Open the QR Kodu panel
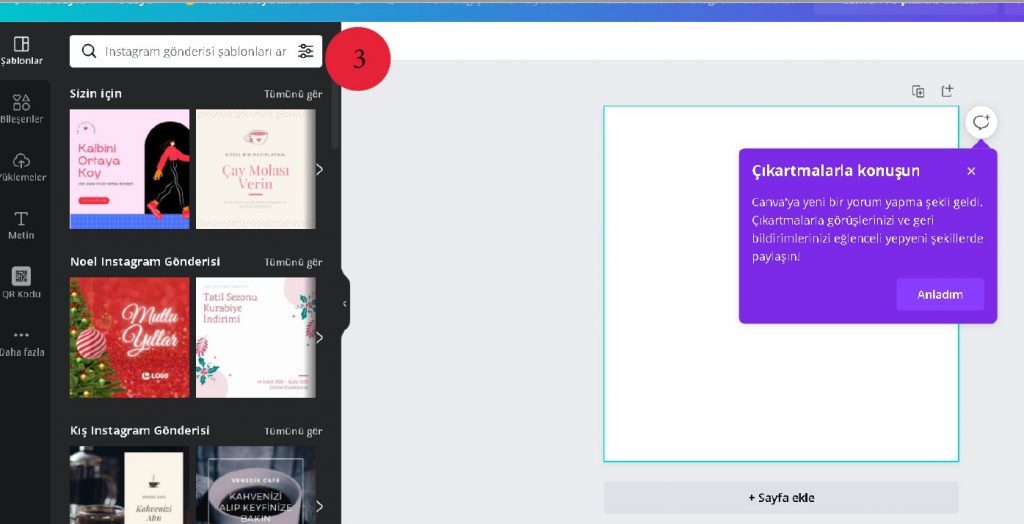This screenshot has height=524, width=1024. coord(22,283)
